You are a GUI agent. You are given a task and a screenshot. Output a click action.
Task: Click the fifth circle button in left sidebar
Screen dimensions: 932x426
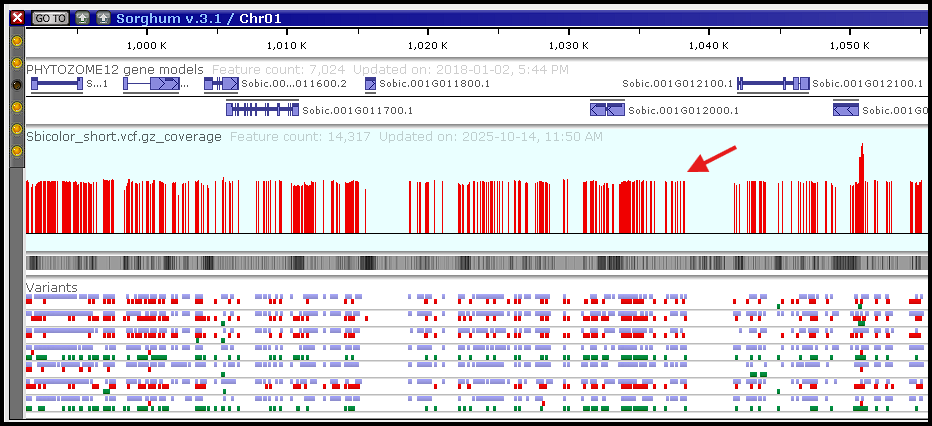click(17, 129)
